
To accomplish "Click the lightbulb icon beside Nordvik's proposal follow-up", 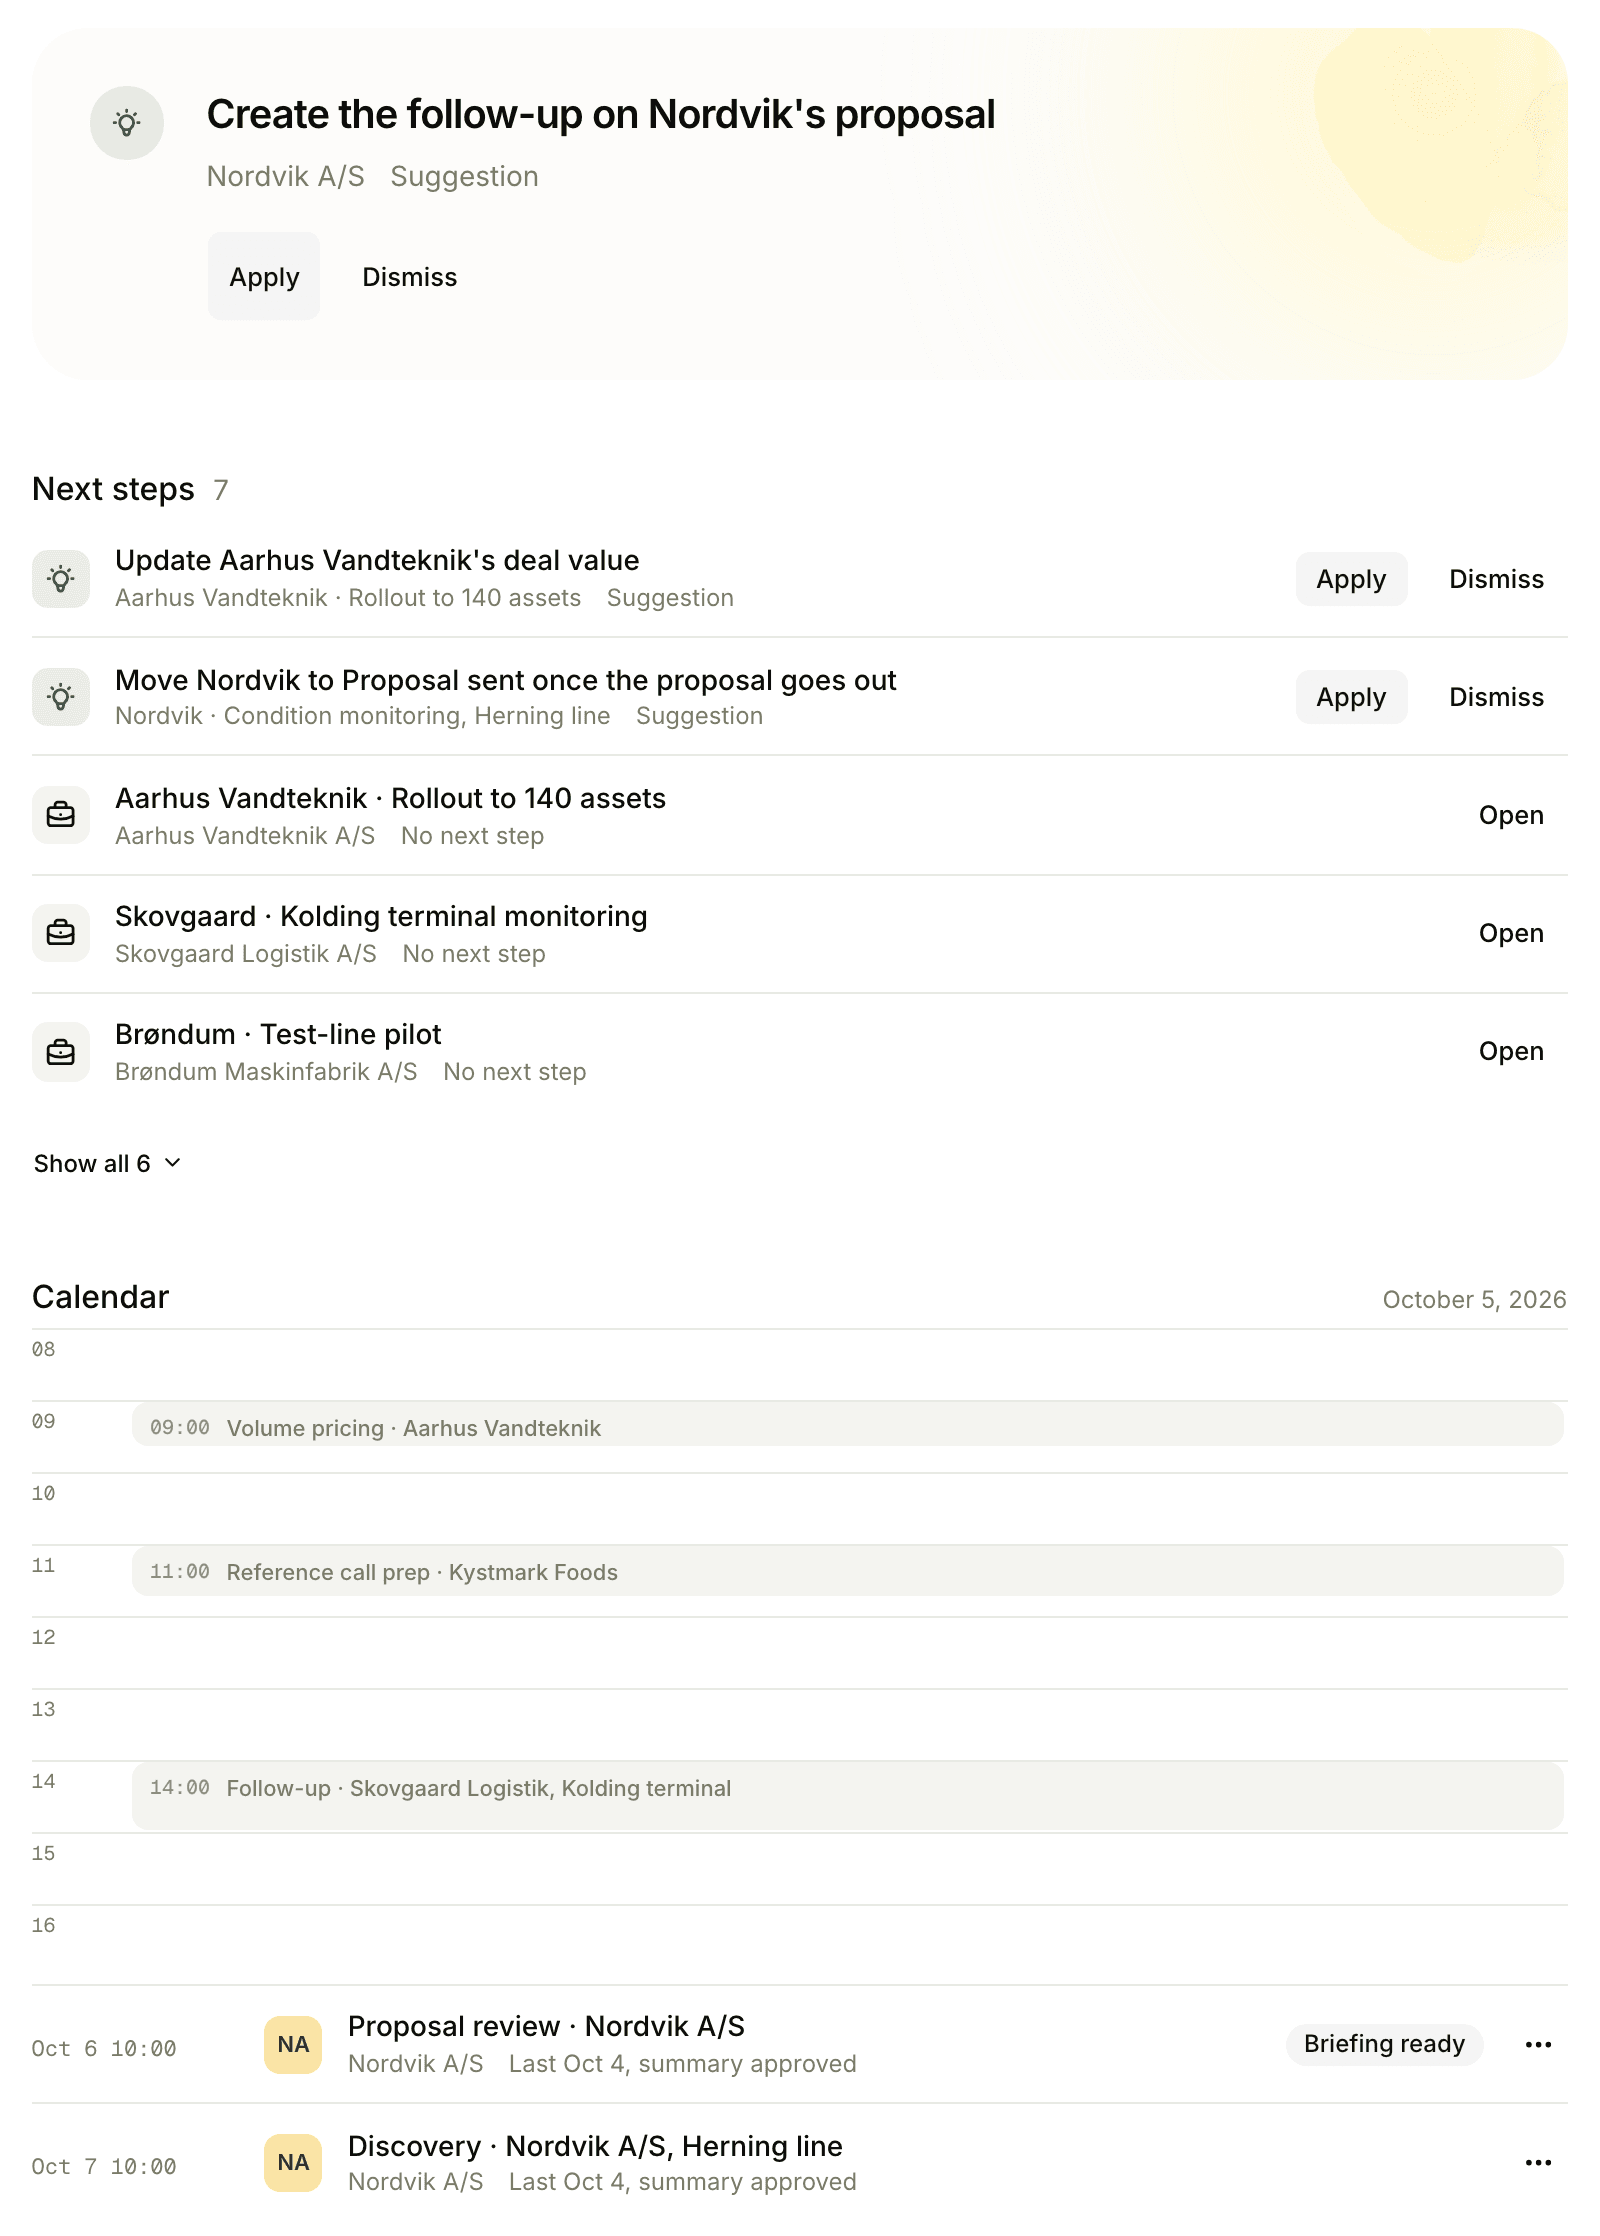I will pyautogui.click(x=127, y=123).
